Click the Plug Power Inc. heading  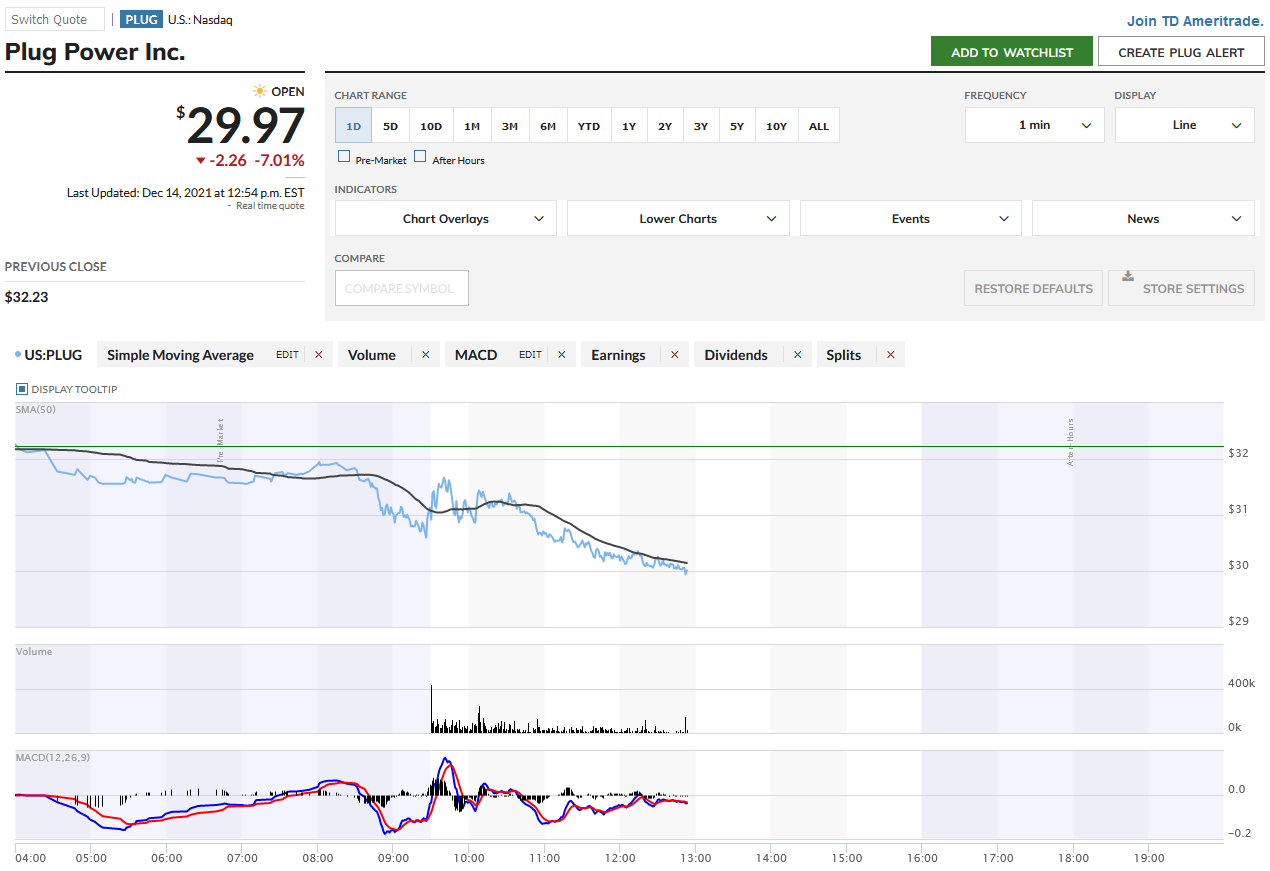coord(95,52)
